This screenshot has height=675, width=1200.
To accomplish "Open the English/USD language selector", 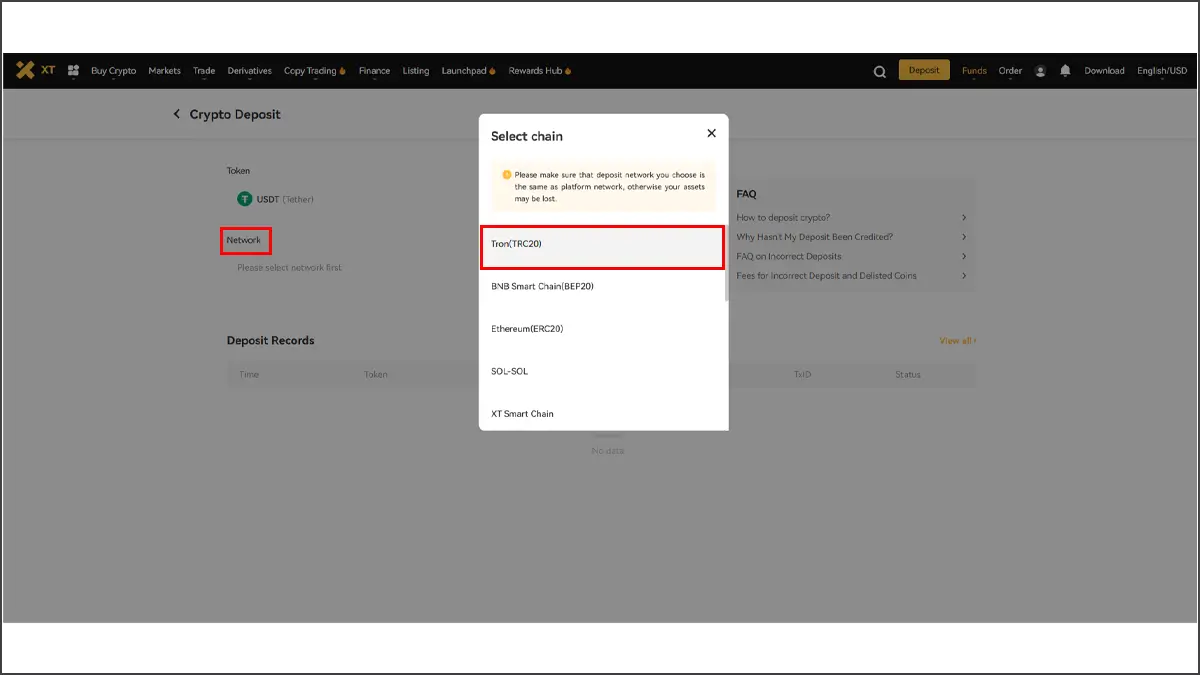I will tap(1162, 71).
